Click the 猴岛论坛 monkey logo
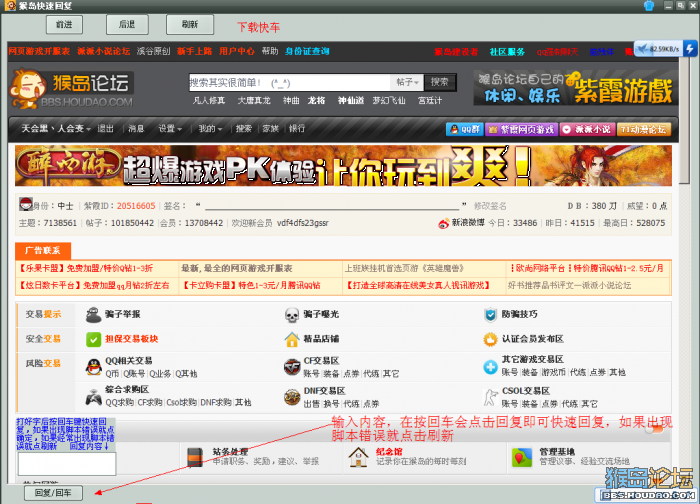The width and height of the screenshot is (700, 504). pos(71,89)
